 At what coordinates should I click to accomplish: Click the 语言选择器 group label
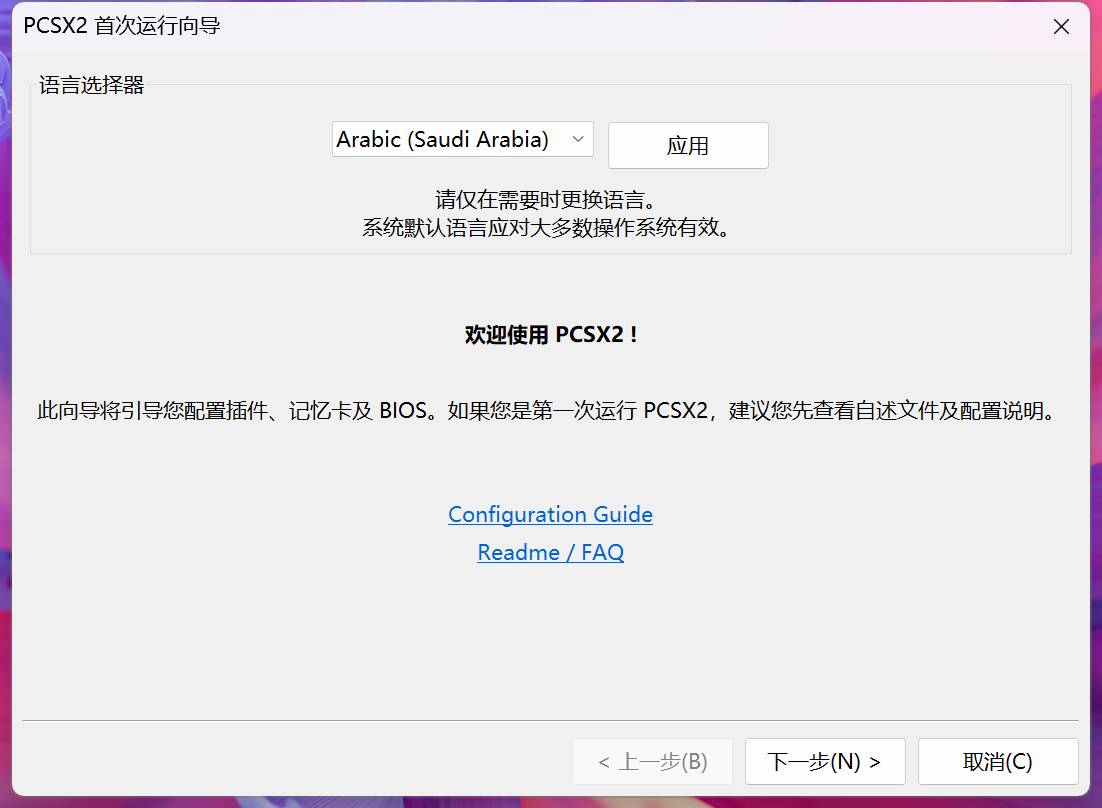coord(91,85)
